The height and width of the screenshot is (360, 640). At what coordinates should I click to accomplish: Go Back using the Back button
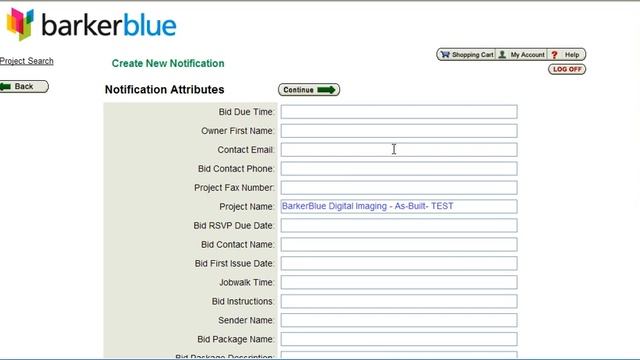pyautogui.click(x=24, y=87)
